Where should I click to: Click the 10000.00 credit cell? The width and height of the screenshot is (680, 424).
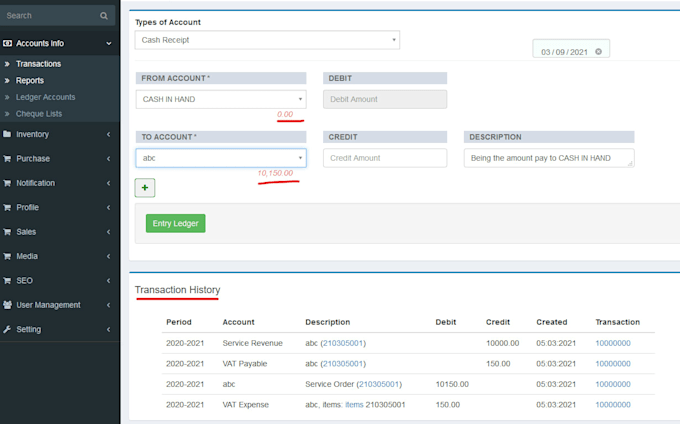pyautogui.click(x=502, y=343)
